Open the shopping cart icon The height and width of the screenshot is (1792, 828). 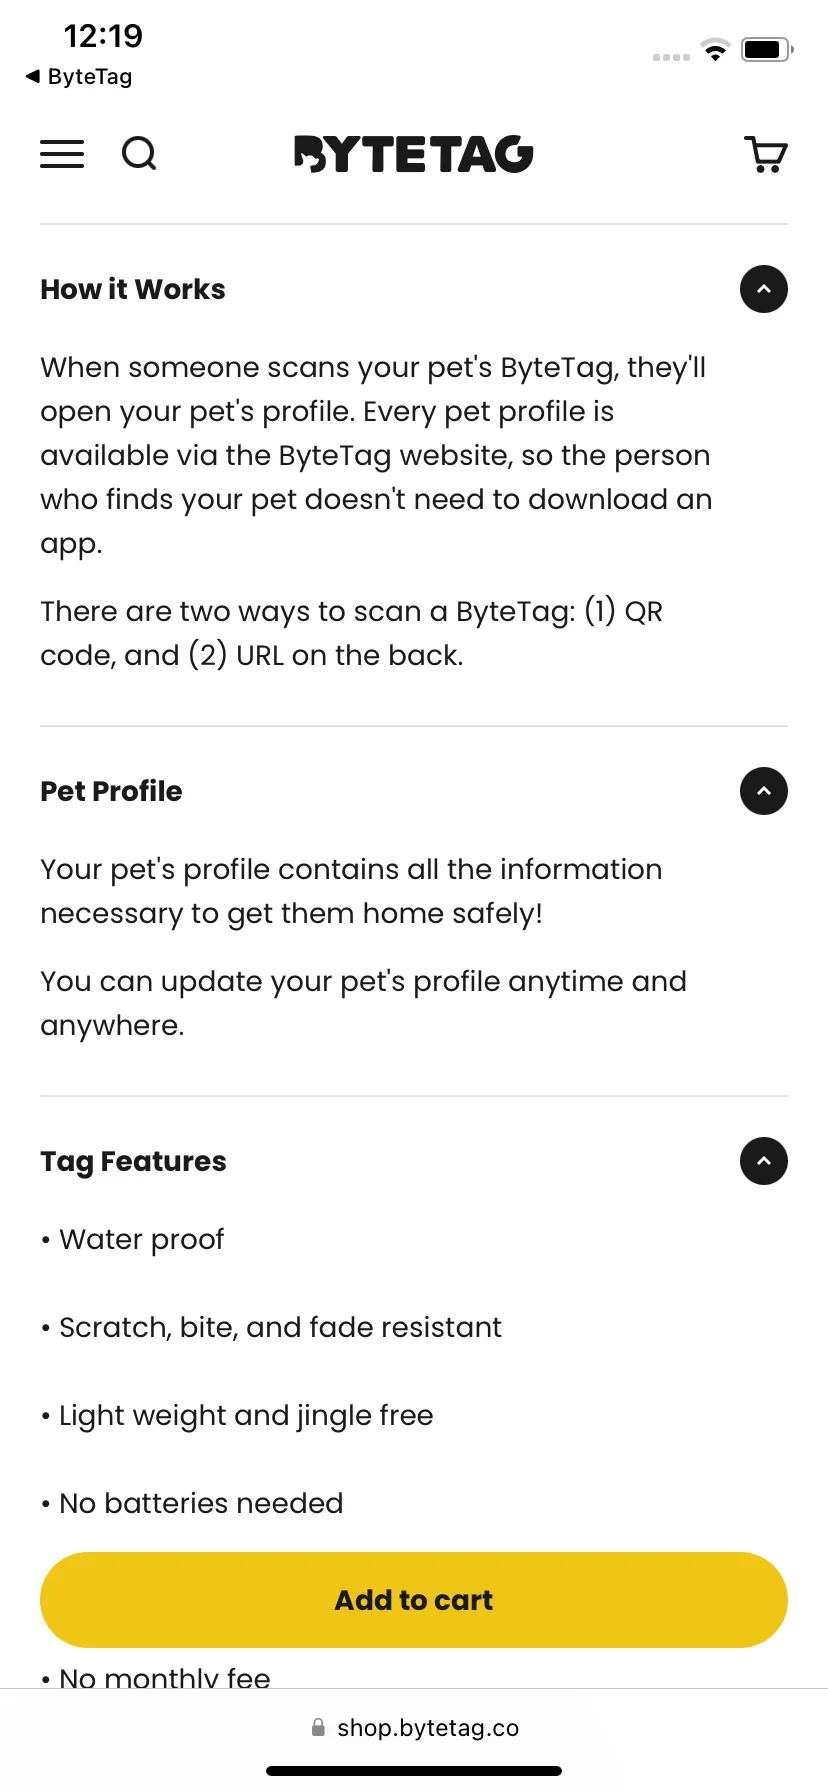[767, 154]
